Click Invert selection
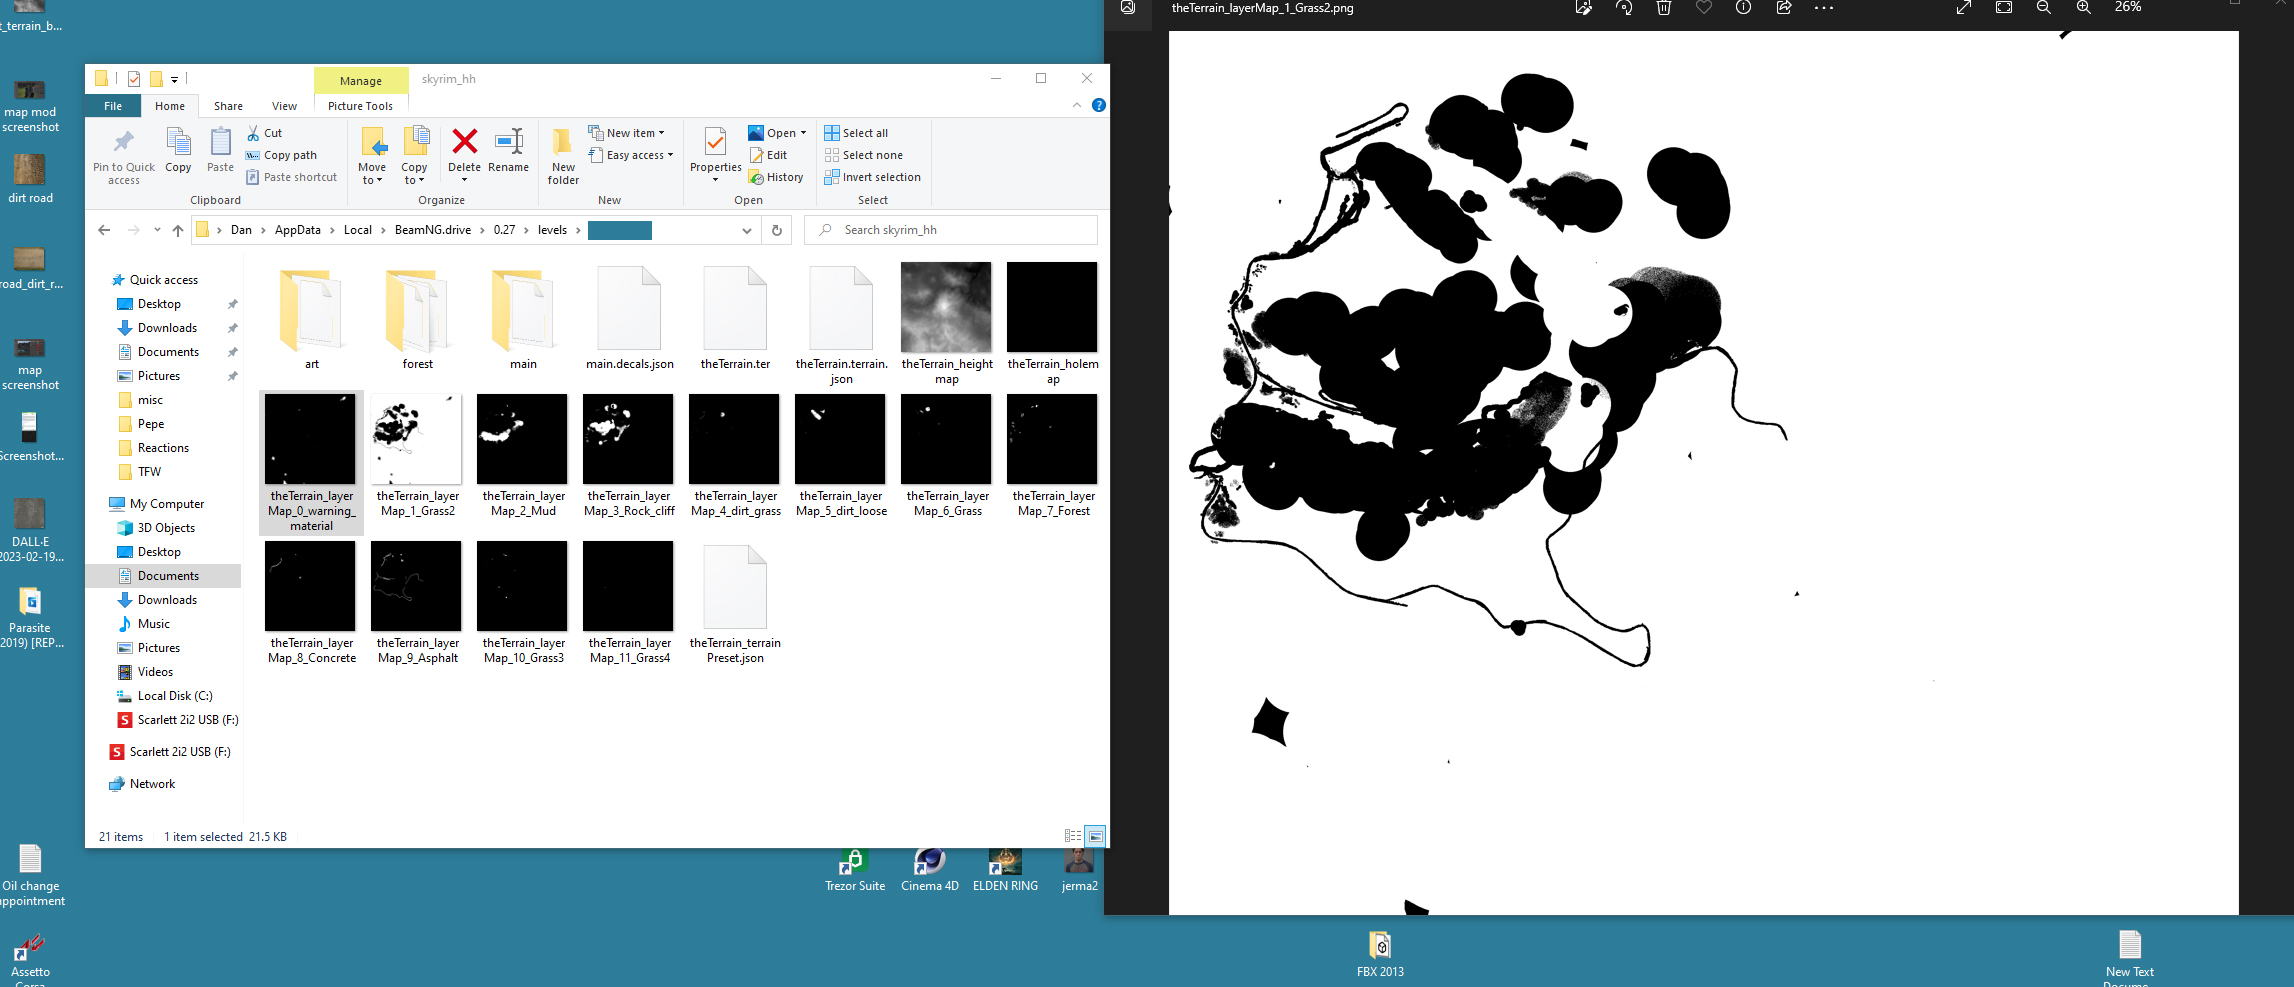 point(872,177)
